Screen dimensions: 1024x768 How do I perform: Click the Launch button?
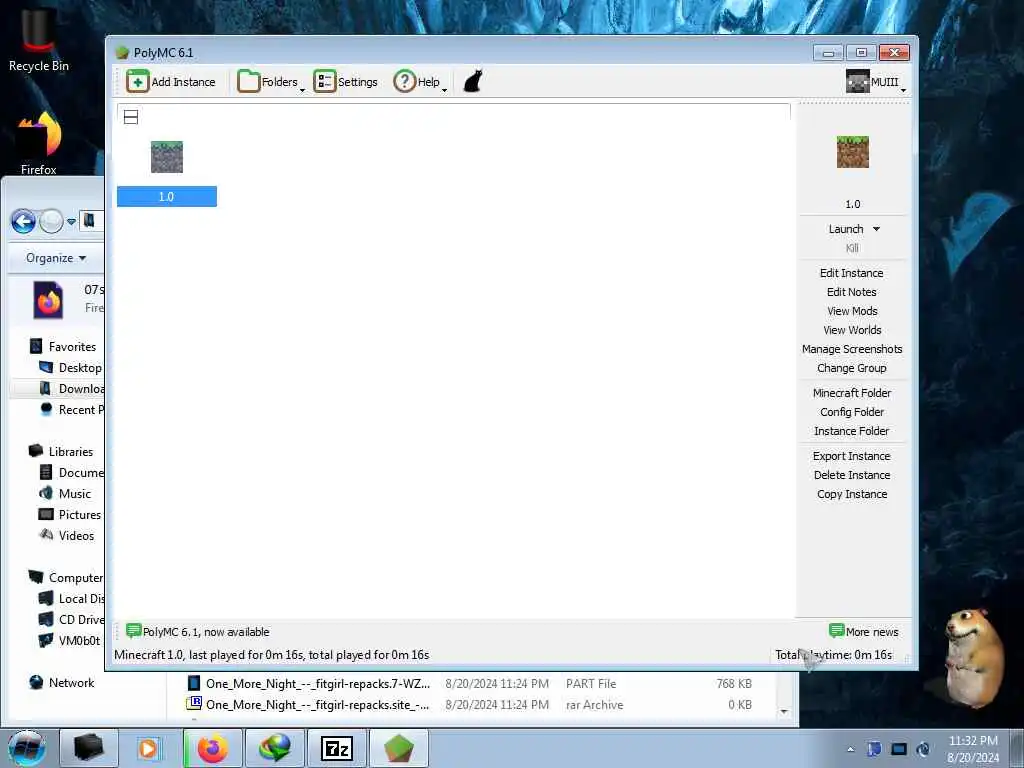846,229
